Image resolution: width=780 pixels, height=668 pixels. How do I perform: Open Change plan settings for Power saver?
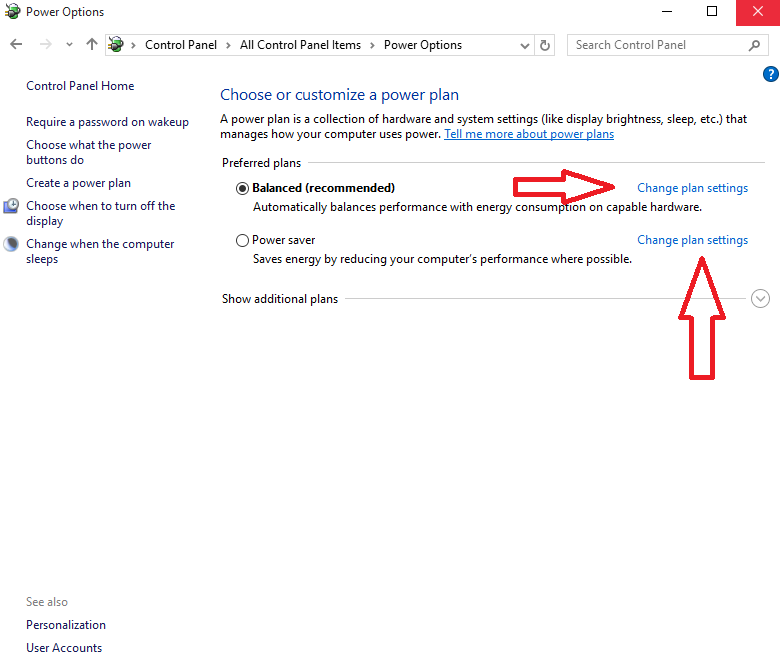point(692,240)
